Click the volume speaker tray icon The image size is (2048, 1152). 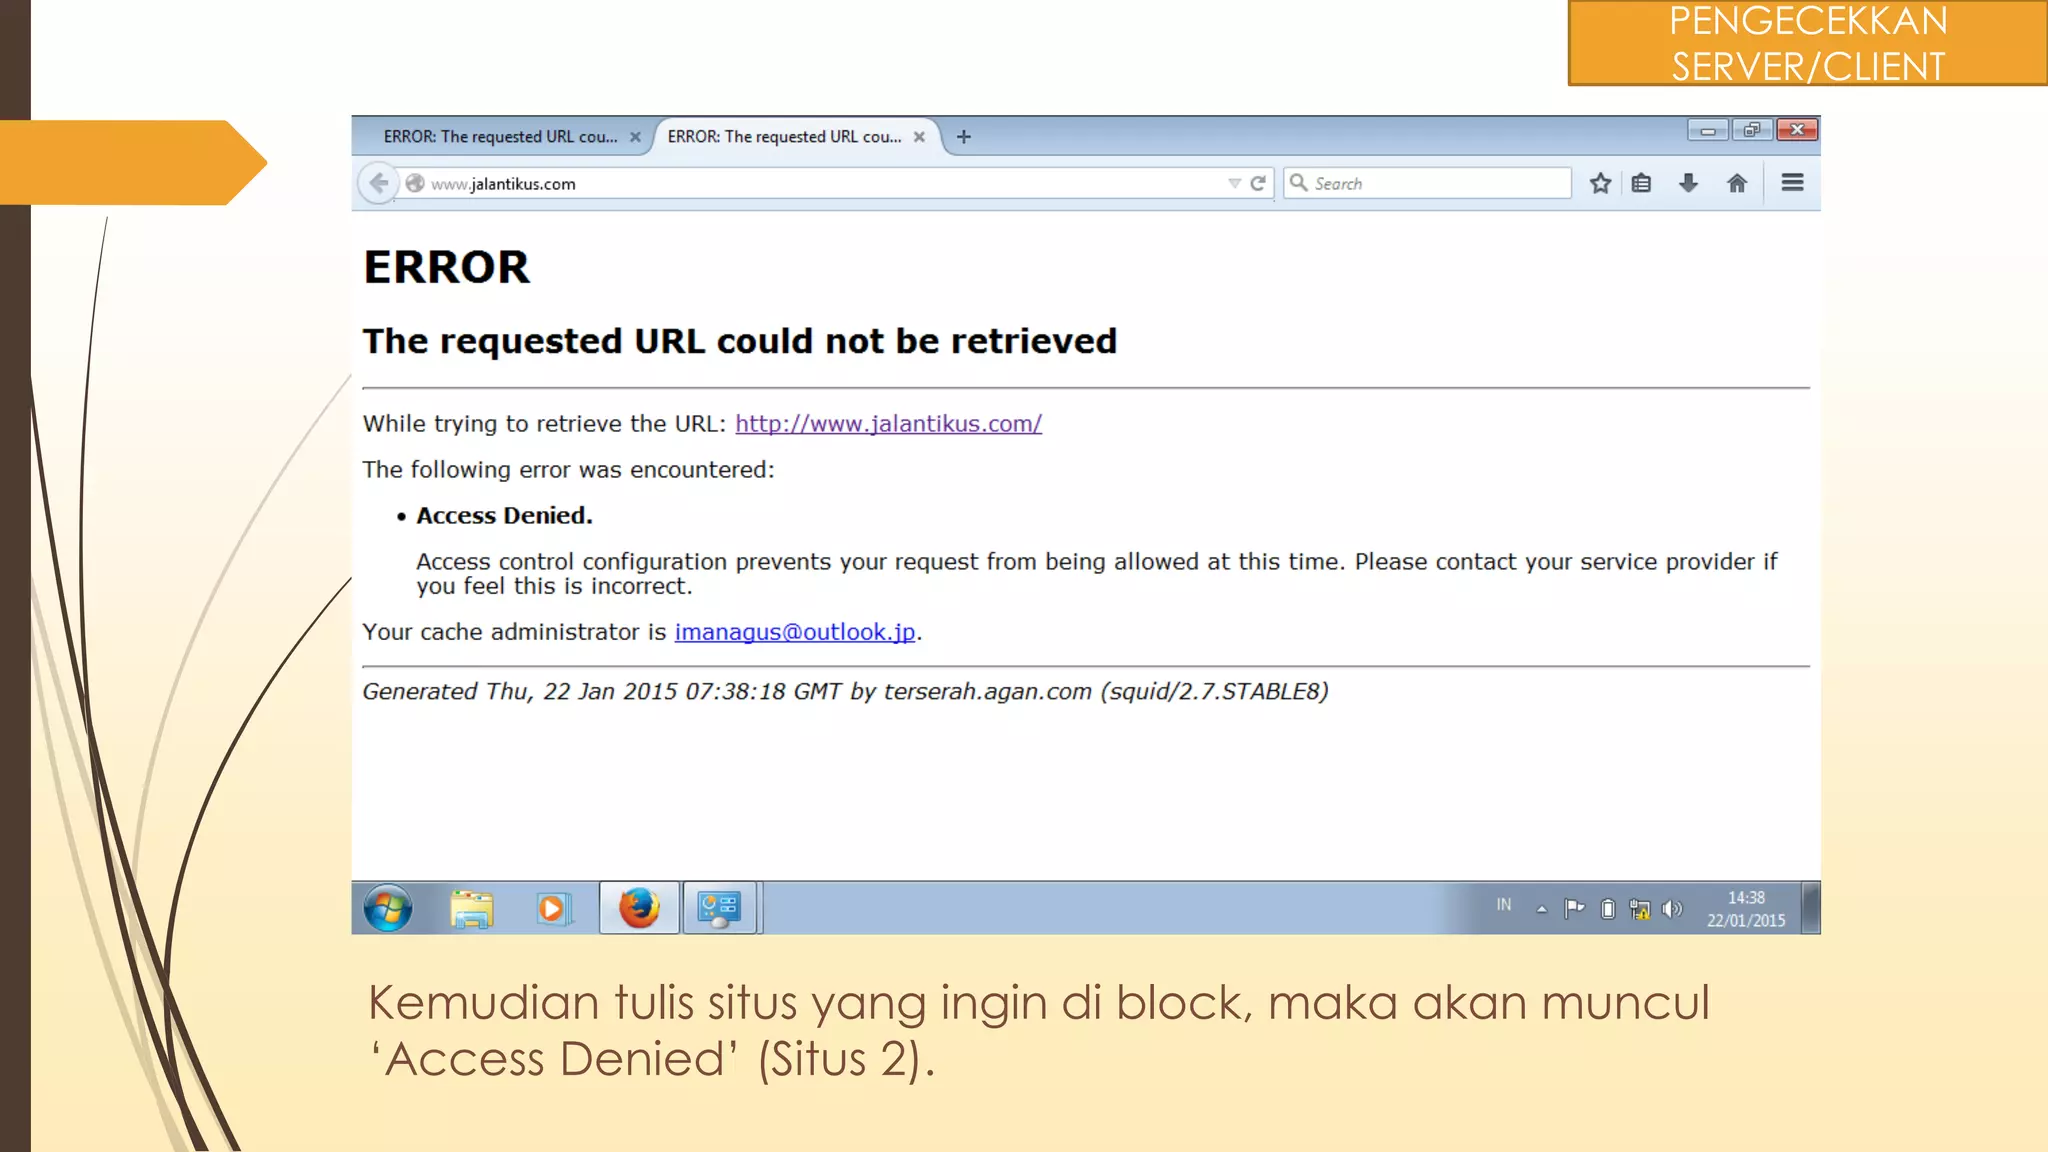(x=1671, y=909)
